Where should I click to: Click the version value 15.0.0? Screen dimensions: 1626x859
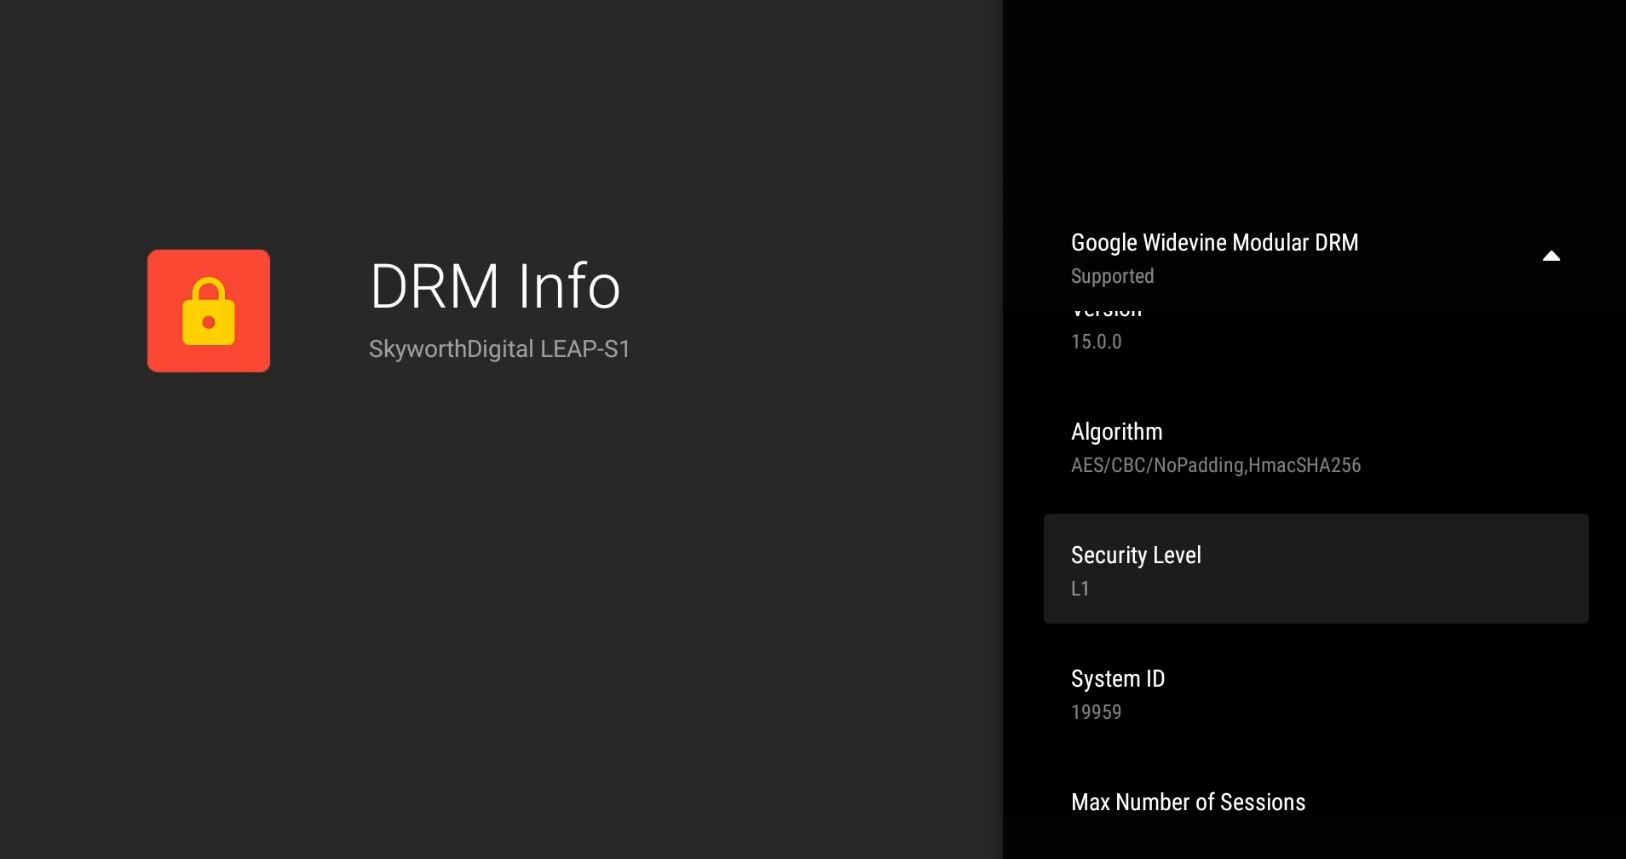pos(1096,342)
